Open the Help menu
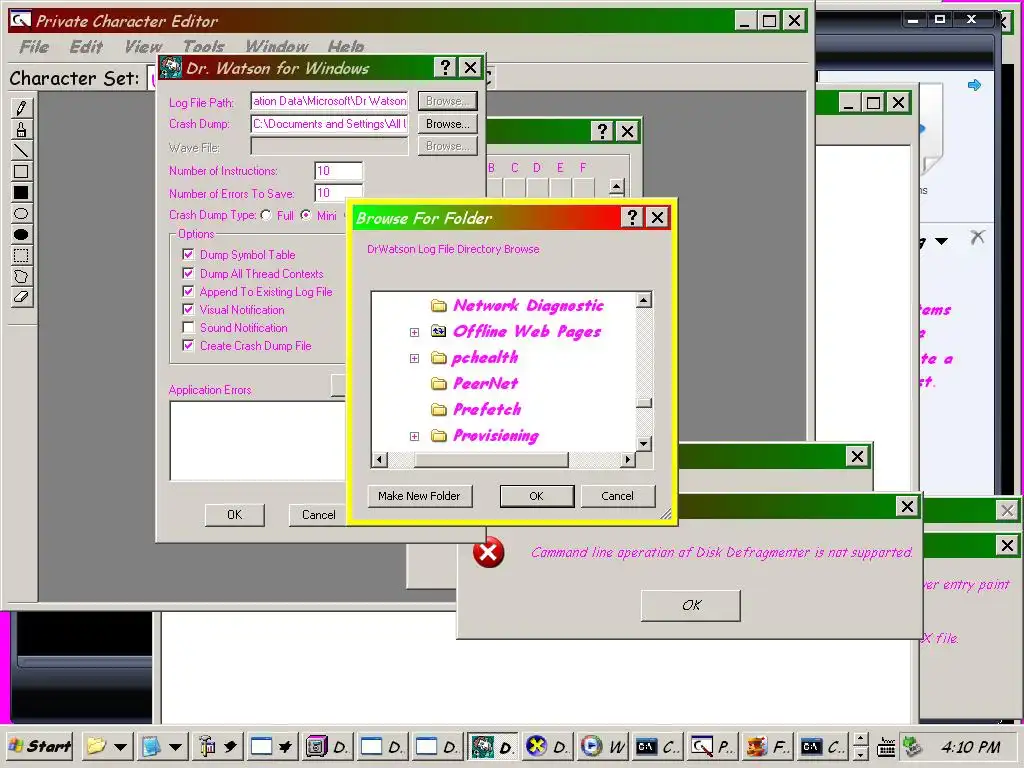The width and height of the screenshot is (1024, 768). click(345, 46)
